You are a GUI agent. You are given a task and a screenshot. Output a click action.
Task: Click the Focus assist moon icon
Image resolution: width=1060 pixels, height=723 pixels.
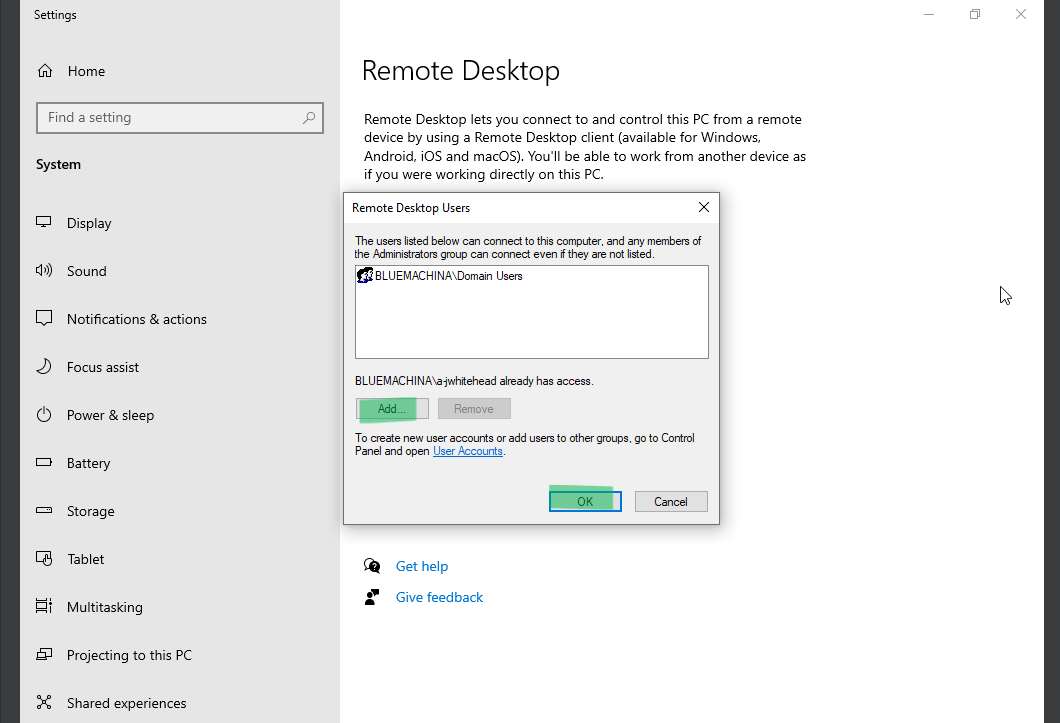point(44,367)
